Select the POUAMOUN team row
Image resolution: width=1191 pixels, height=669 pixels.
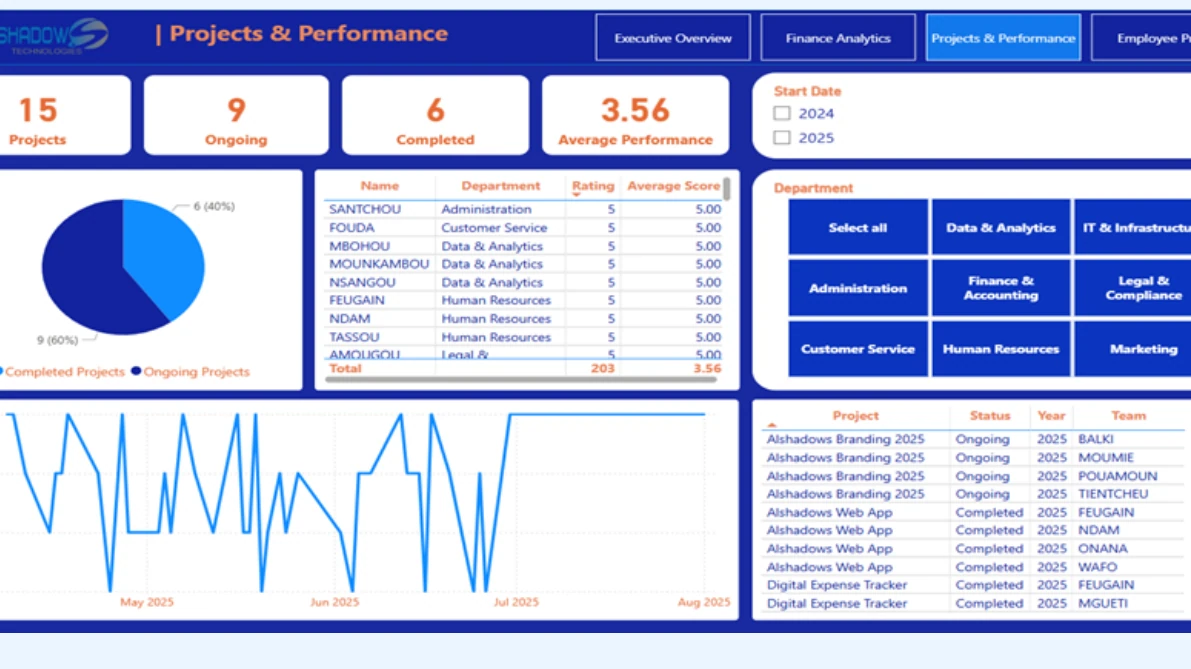[975, 476]
